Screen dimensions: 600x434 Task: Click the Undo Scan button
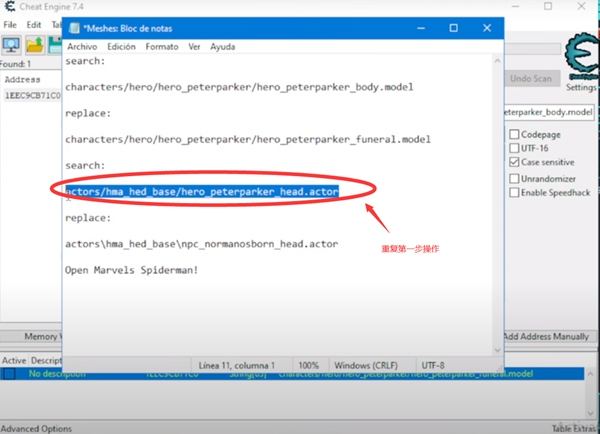coord(531,79)
